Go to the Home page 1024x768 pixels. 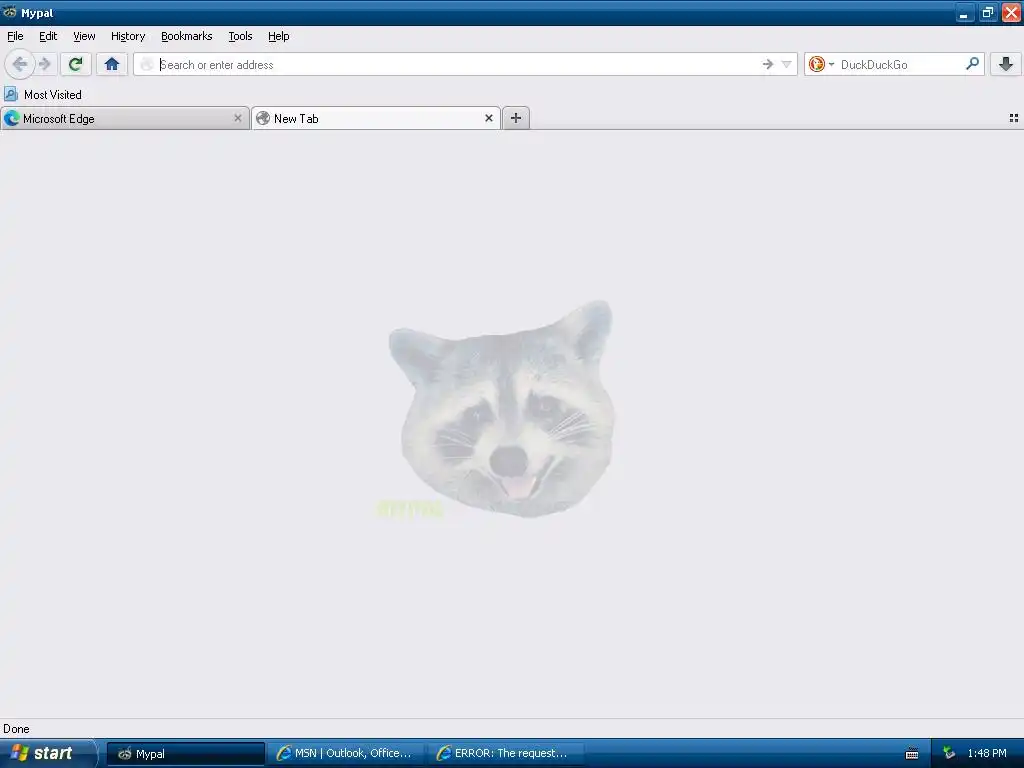(112, 64)
